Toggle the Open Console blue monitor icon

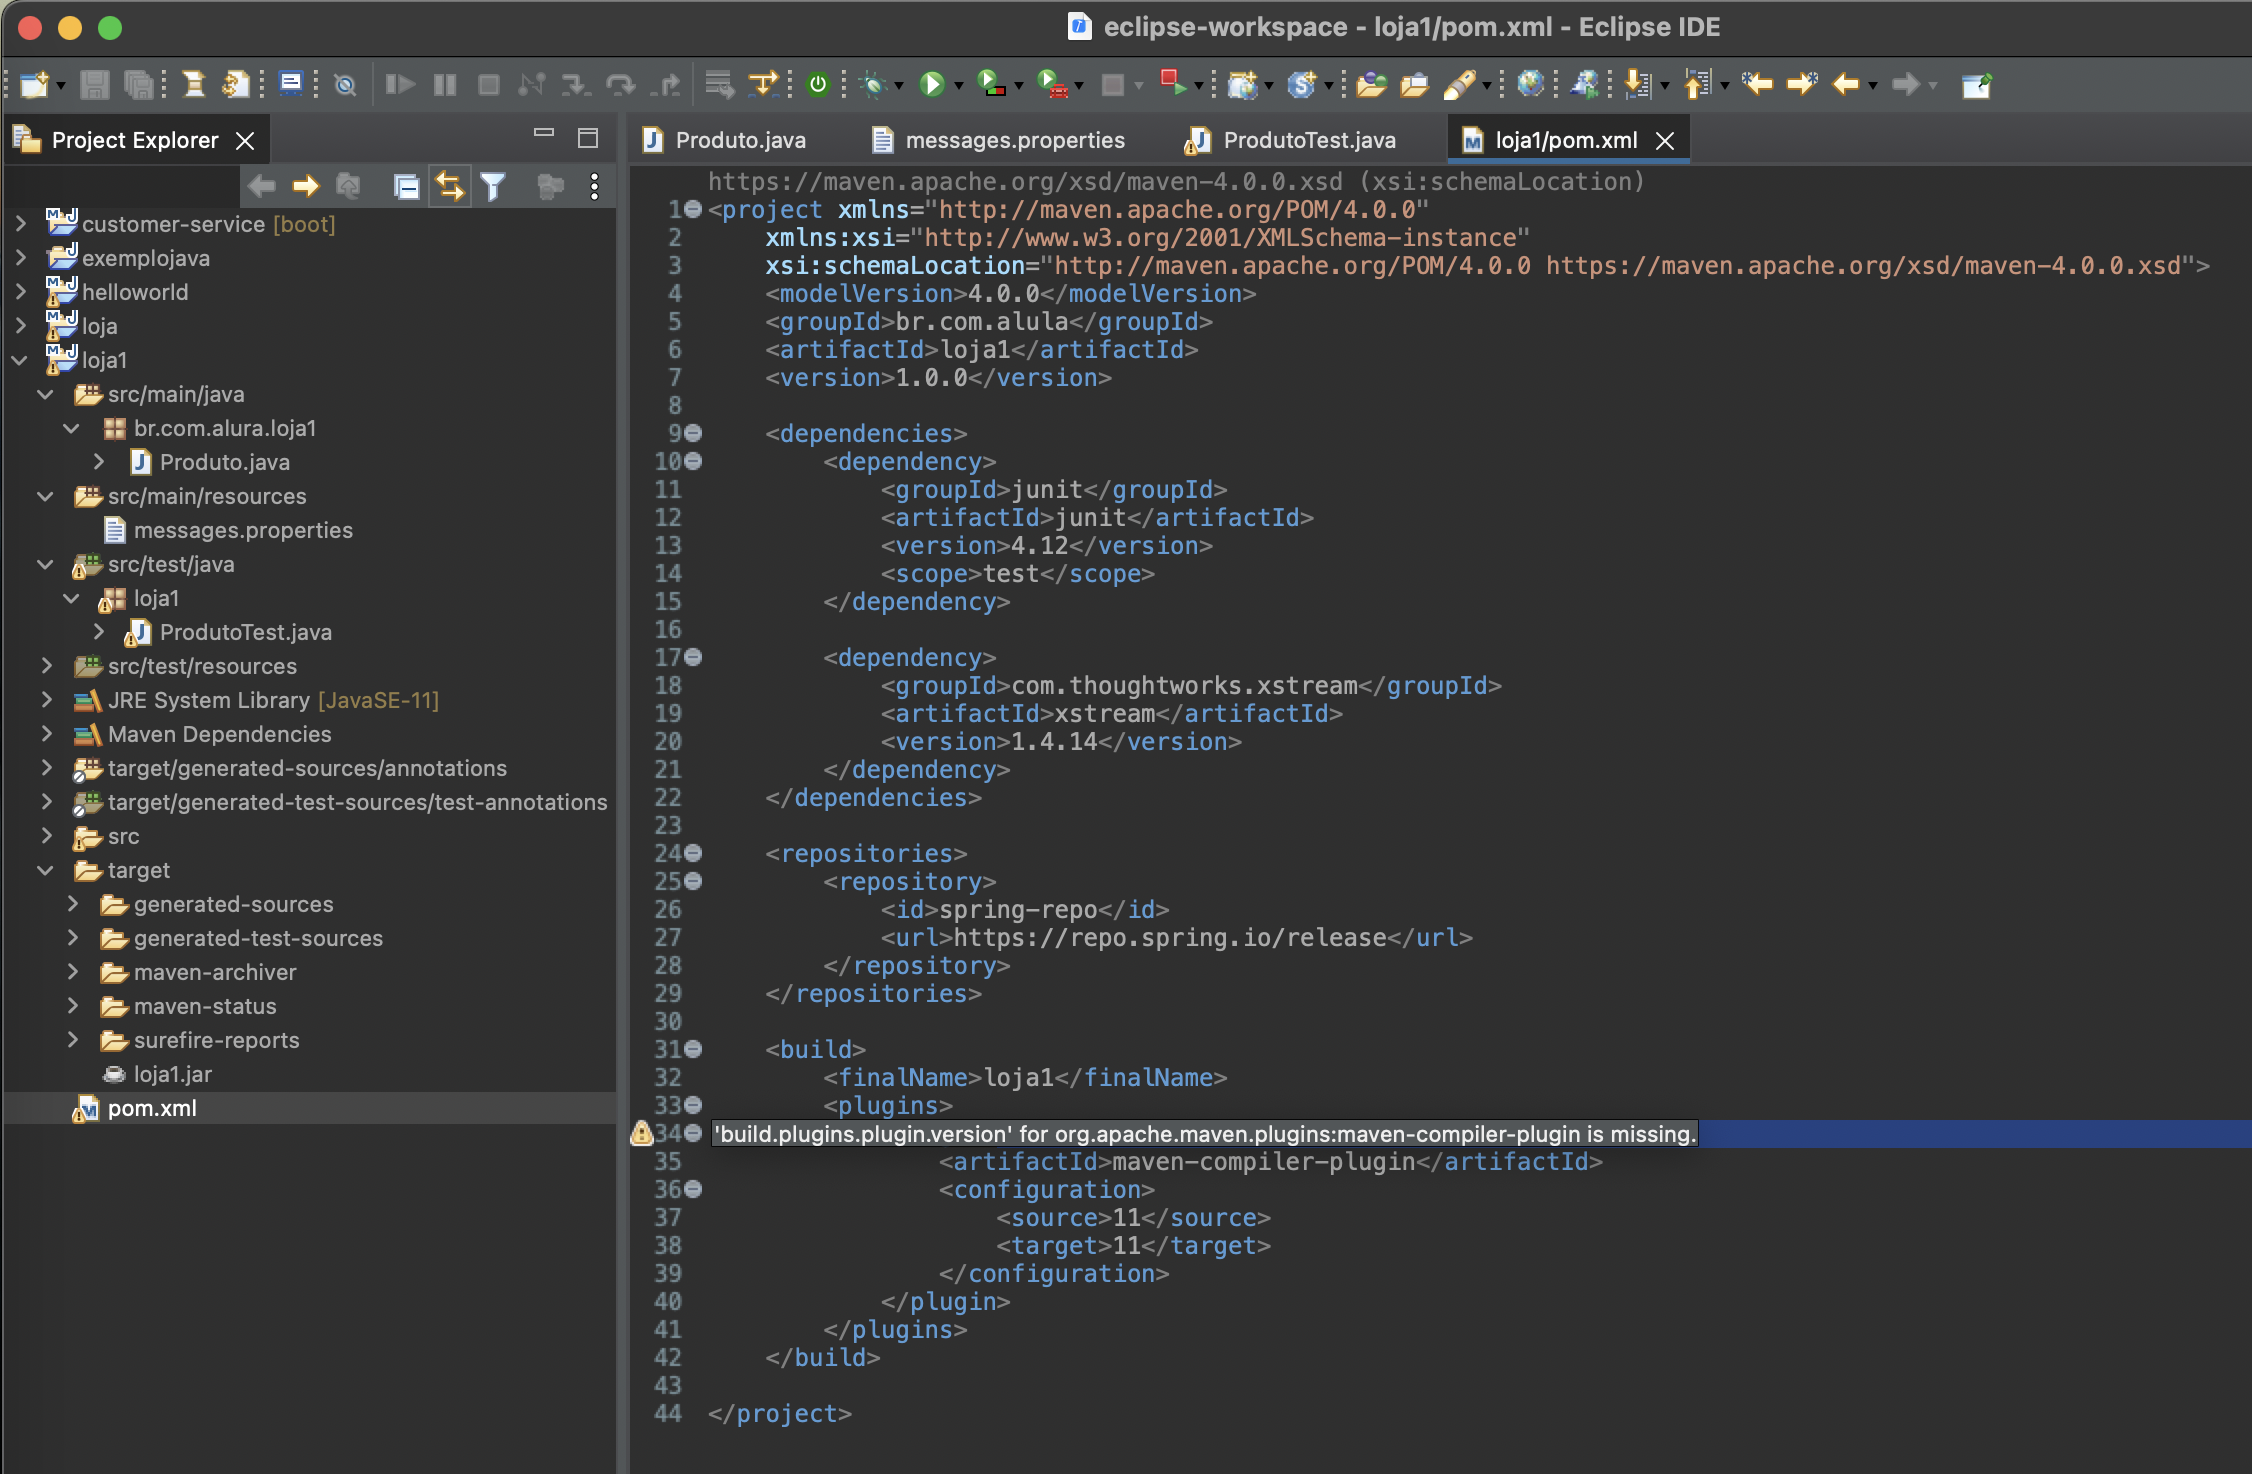[x=291, y=83]
